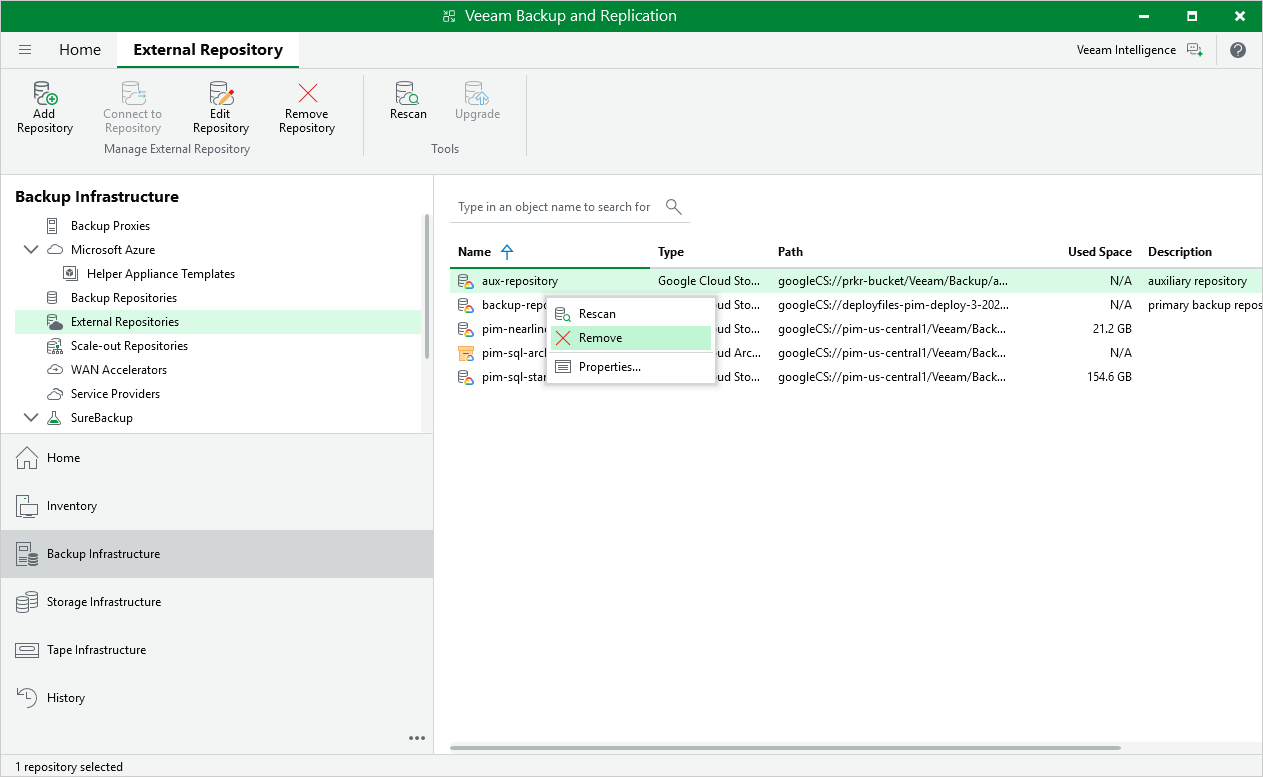Click the pim-sql-sta repository row icon
1263x777 pixels.
click(x=465, y=377)
